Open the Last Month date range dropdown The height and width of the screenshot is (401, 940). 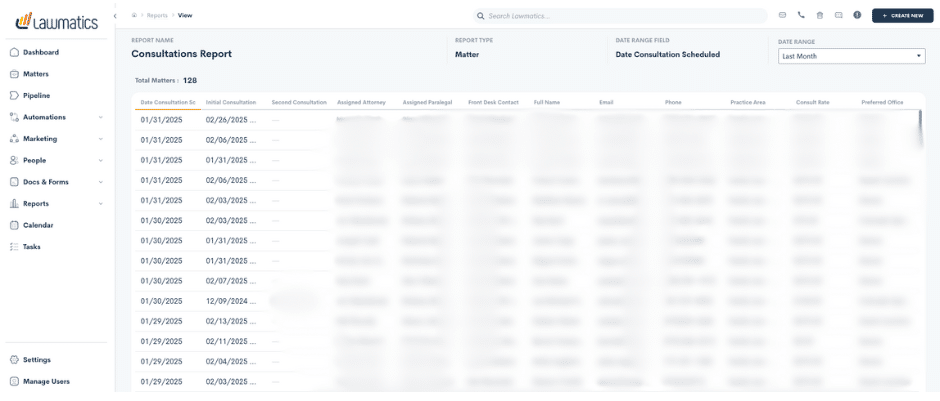(x=851, y=56)
